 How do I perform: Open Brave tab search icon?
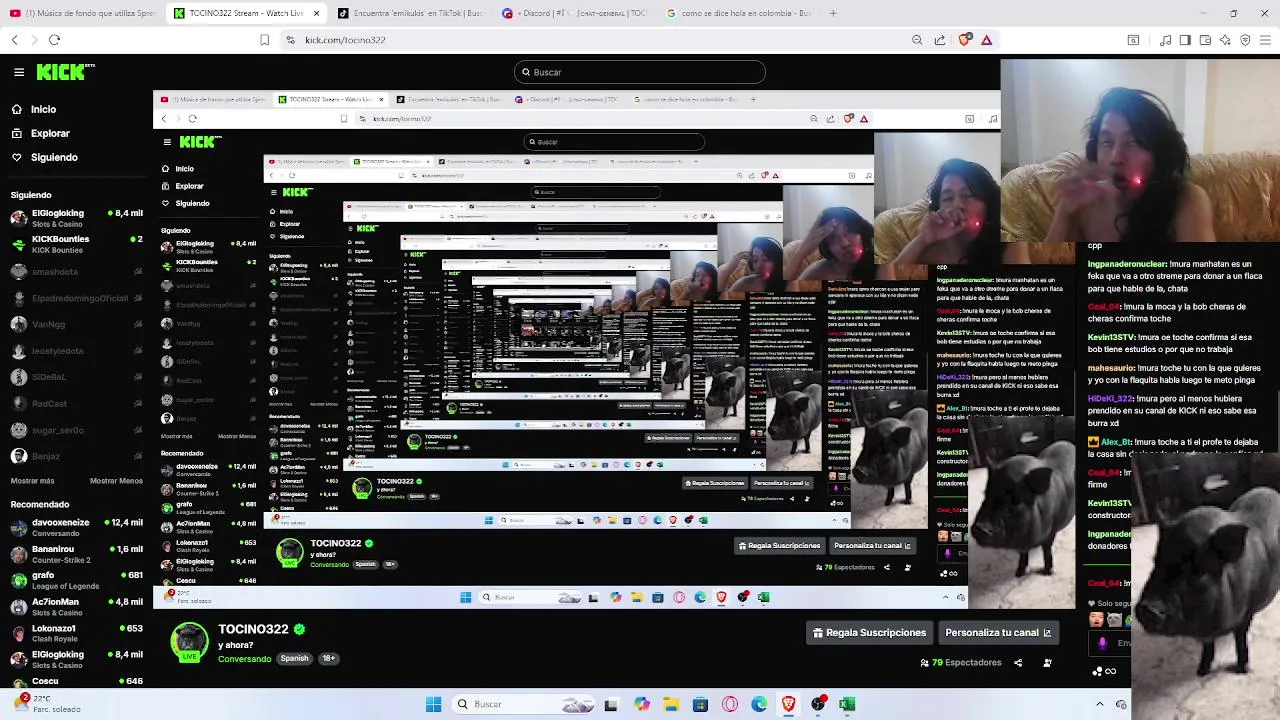pos(1133,40)
